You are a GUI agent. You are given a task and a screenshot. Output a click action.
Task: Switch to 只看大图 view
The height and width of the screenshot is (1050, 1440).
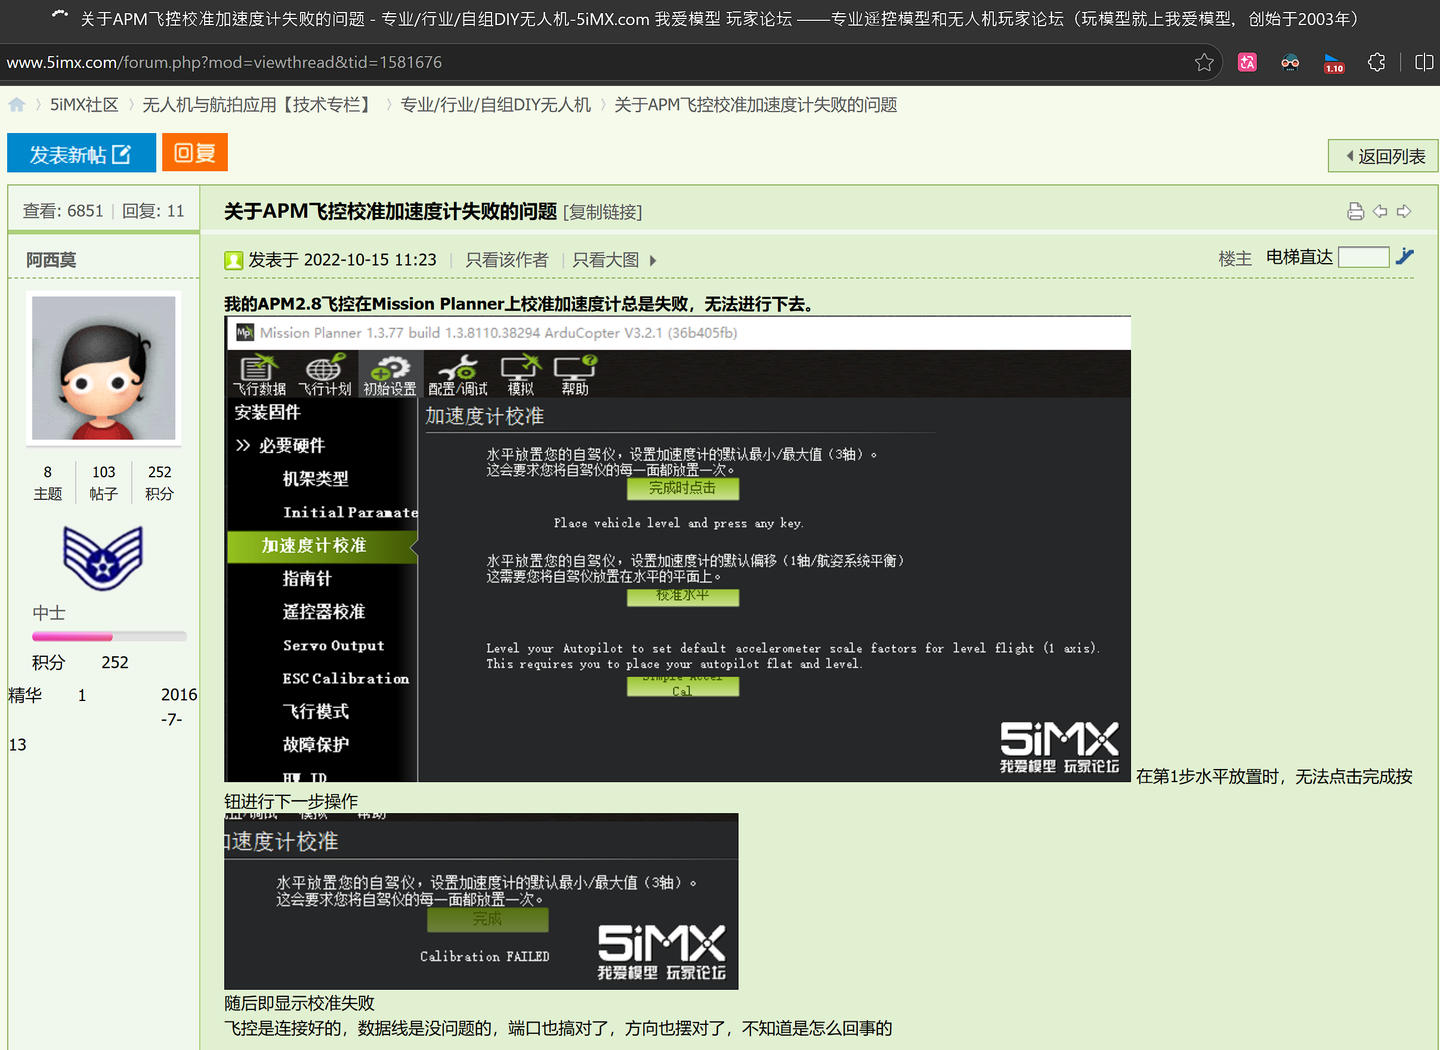coord(606,260)
